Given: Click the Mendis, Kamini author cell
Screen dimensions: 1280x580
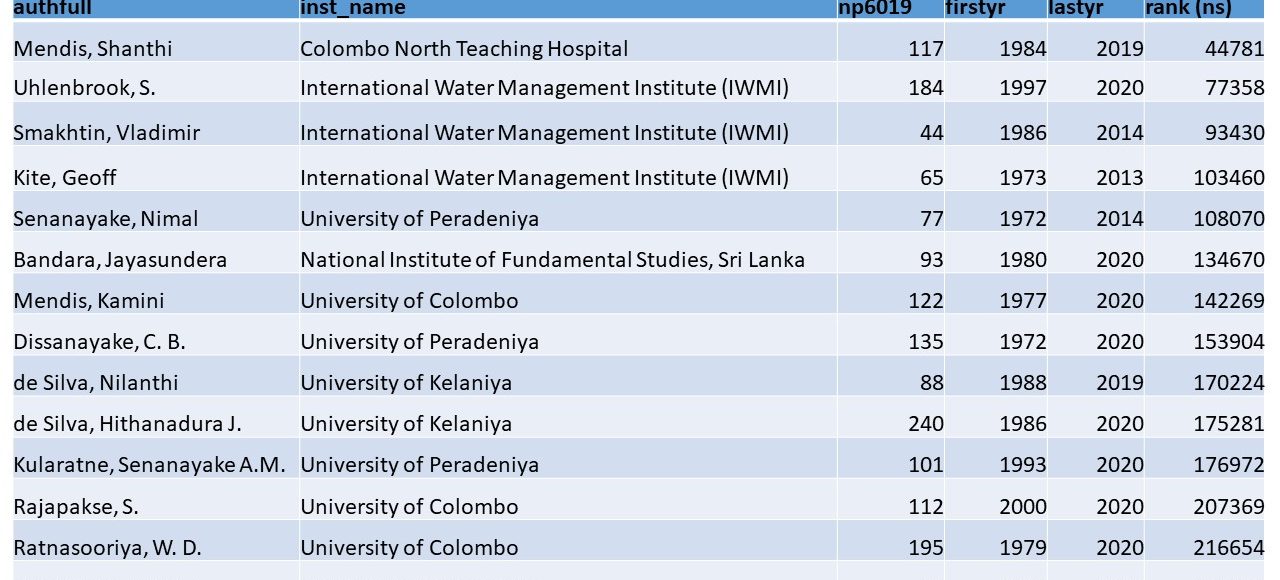Looking at the screenshot, I should [89, 301].
